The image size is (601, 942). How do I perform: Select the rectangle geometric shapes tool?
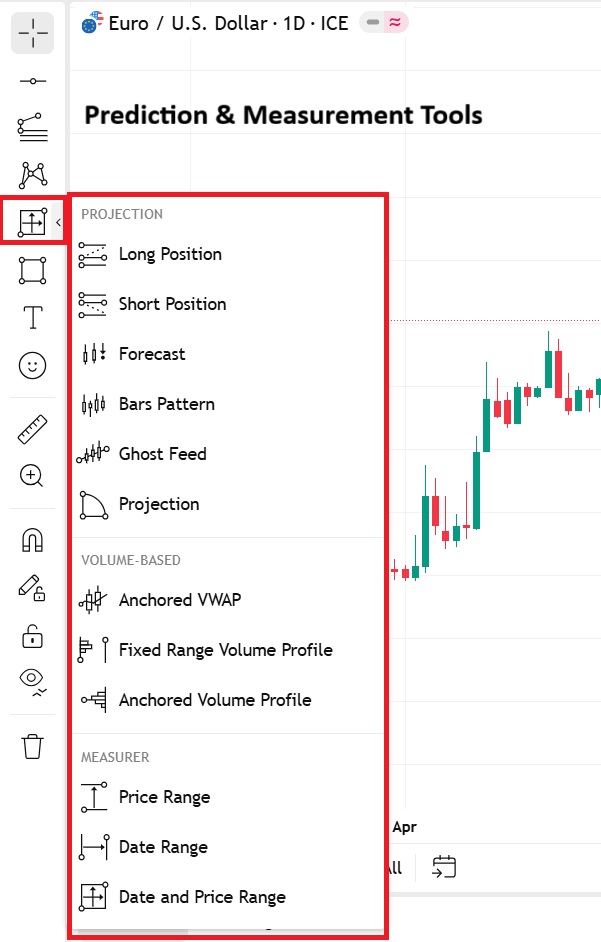[x=33, y=270]
